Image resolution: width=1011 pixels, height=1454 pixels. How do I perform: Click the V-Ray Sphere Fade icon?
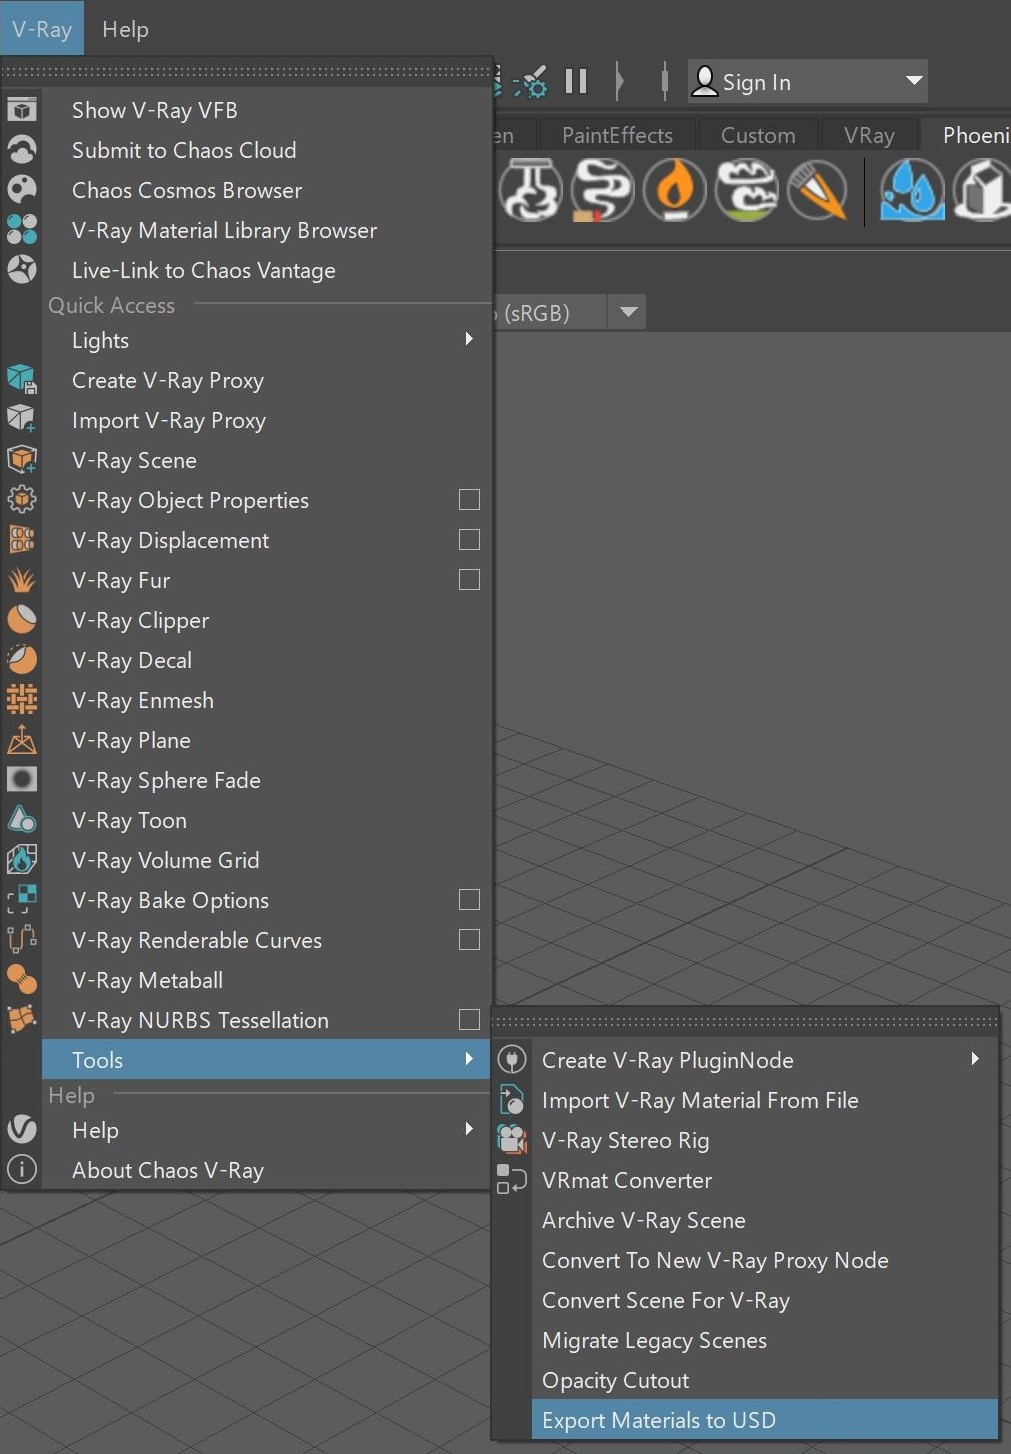pyautogui.click(x=22, y=779)
